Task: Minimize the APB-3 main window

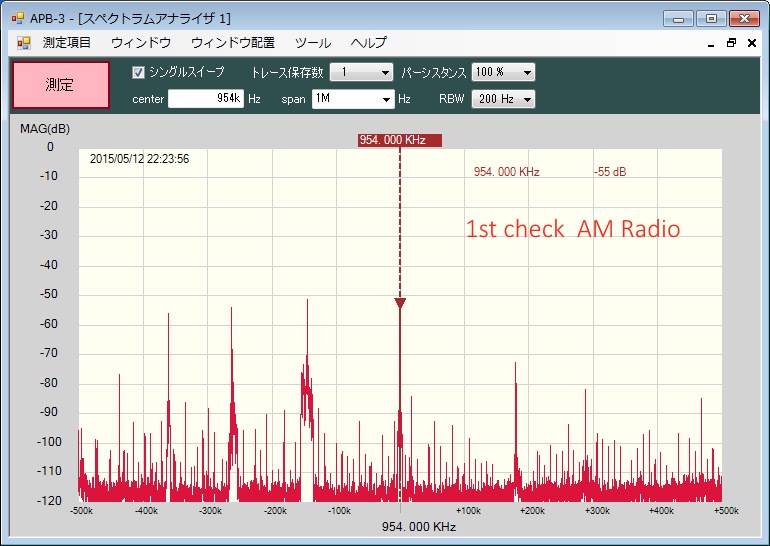Action: pyautogui.click(x=678, y=19)
